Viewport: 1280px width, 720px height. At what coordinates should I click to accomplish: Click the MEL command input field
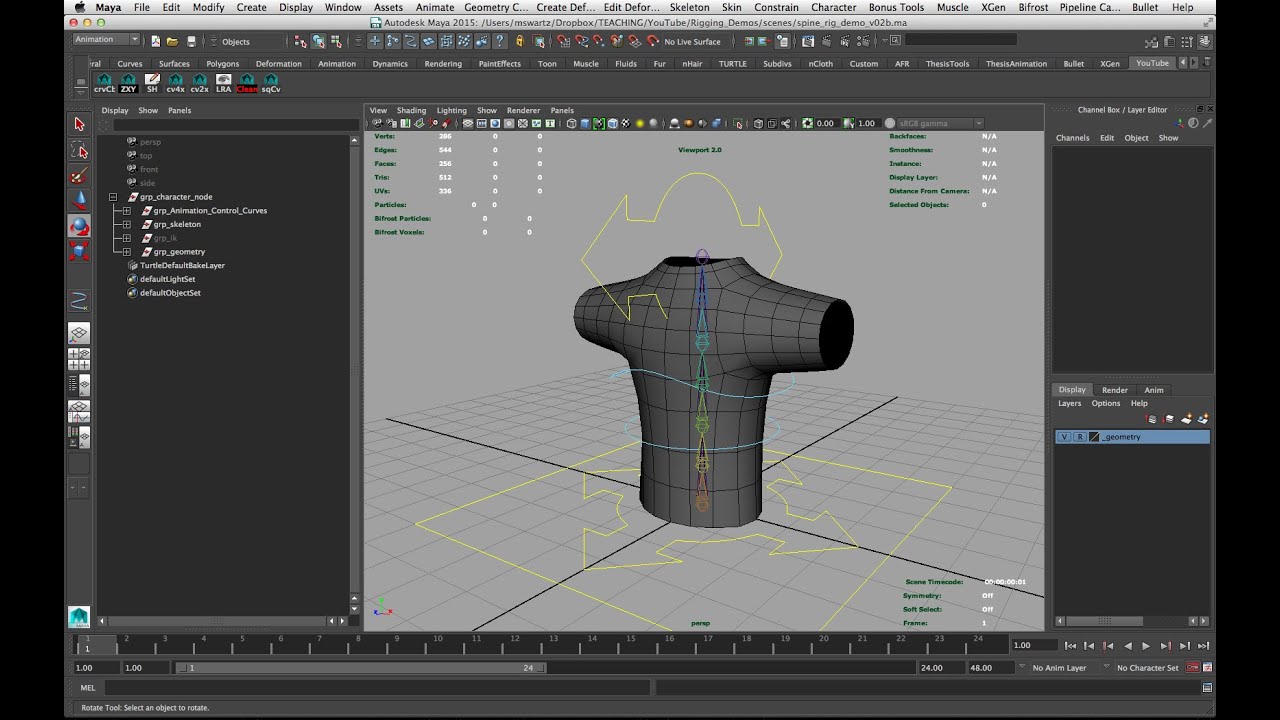coord(377,688)
